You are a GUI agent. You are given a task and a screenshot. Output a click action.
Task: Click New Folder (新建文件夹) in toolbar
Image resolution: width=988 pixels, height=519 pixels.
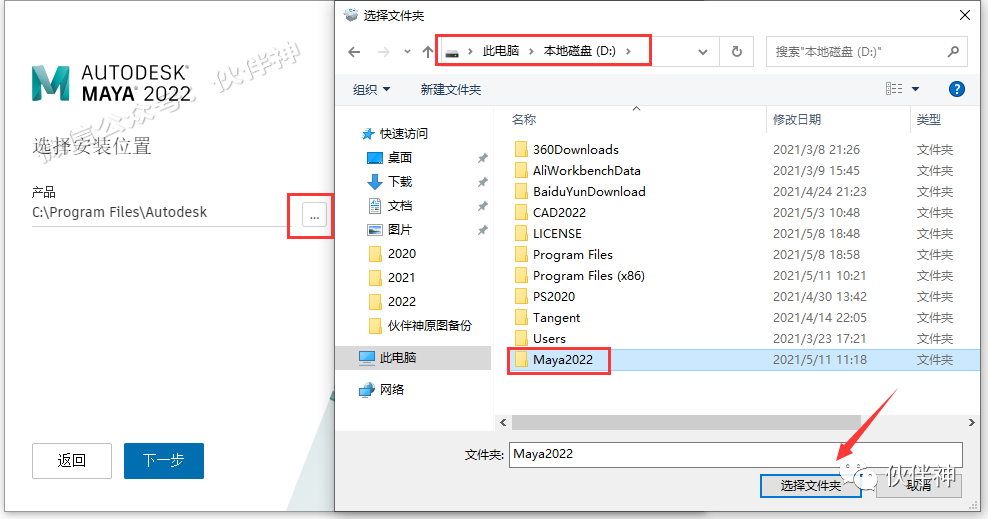point(451,89)
